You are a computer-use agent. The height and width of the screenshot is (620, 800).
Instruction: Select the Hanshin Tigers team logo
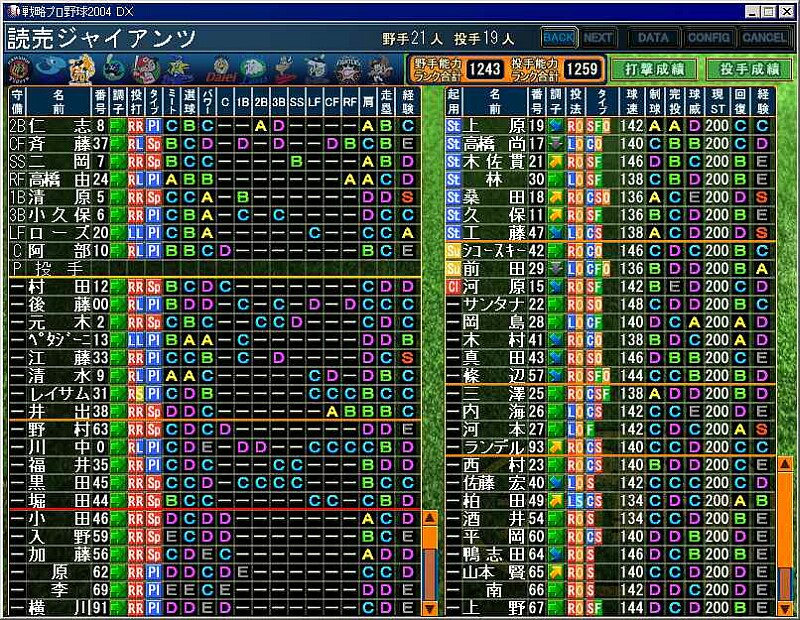19,69
